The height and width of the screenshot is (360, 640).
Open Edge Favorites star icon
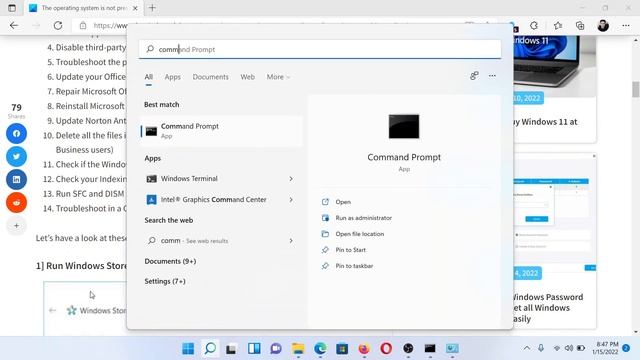(558, 25)
